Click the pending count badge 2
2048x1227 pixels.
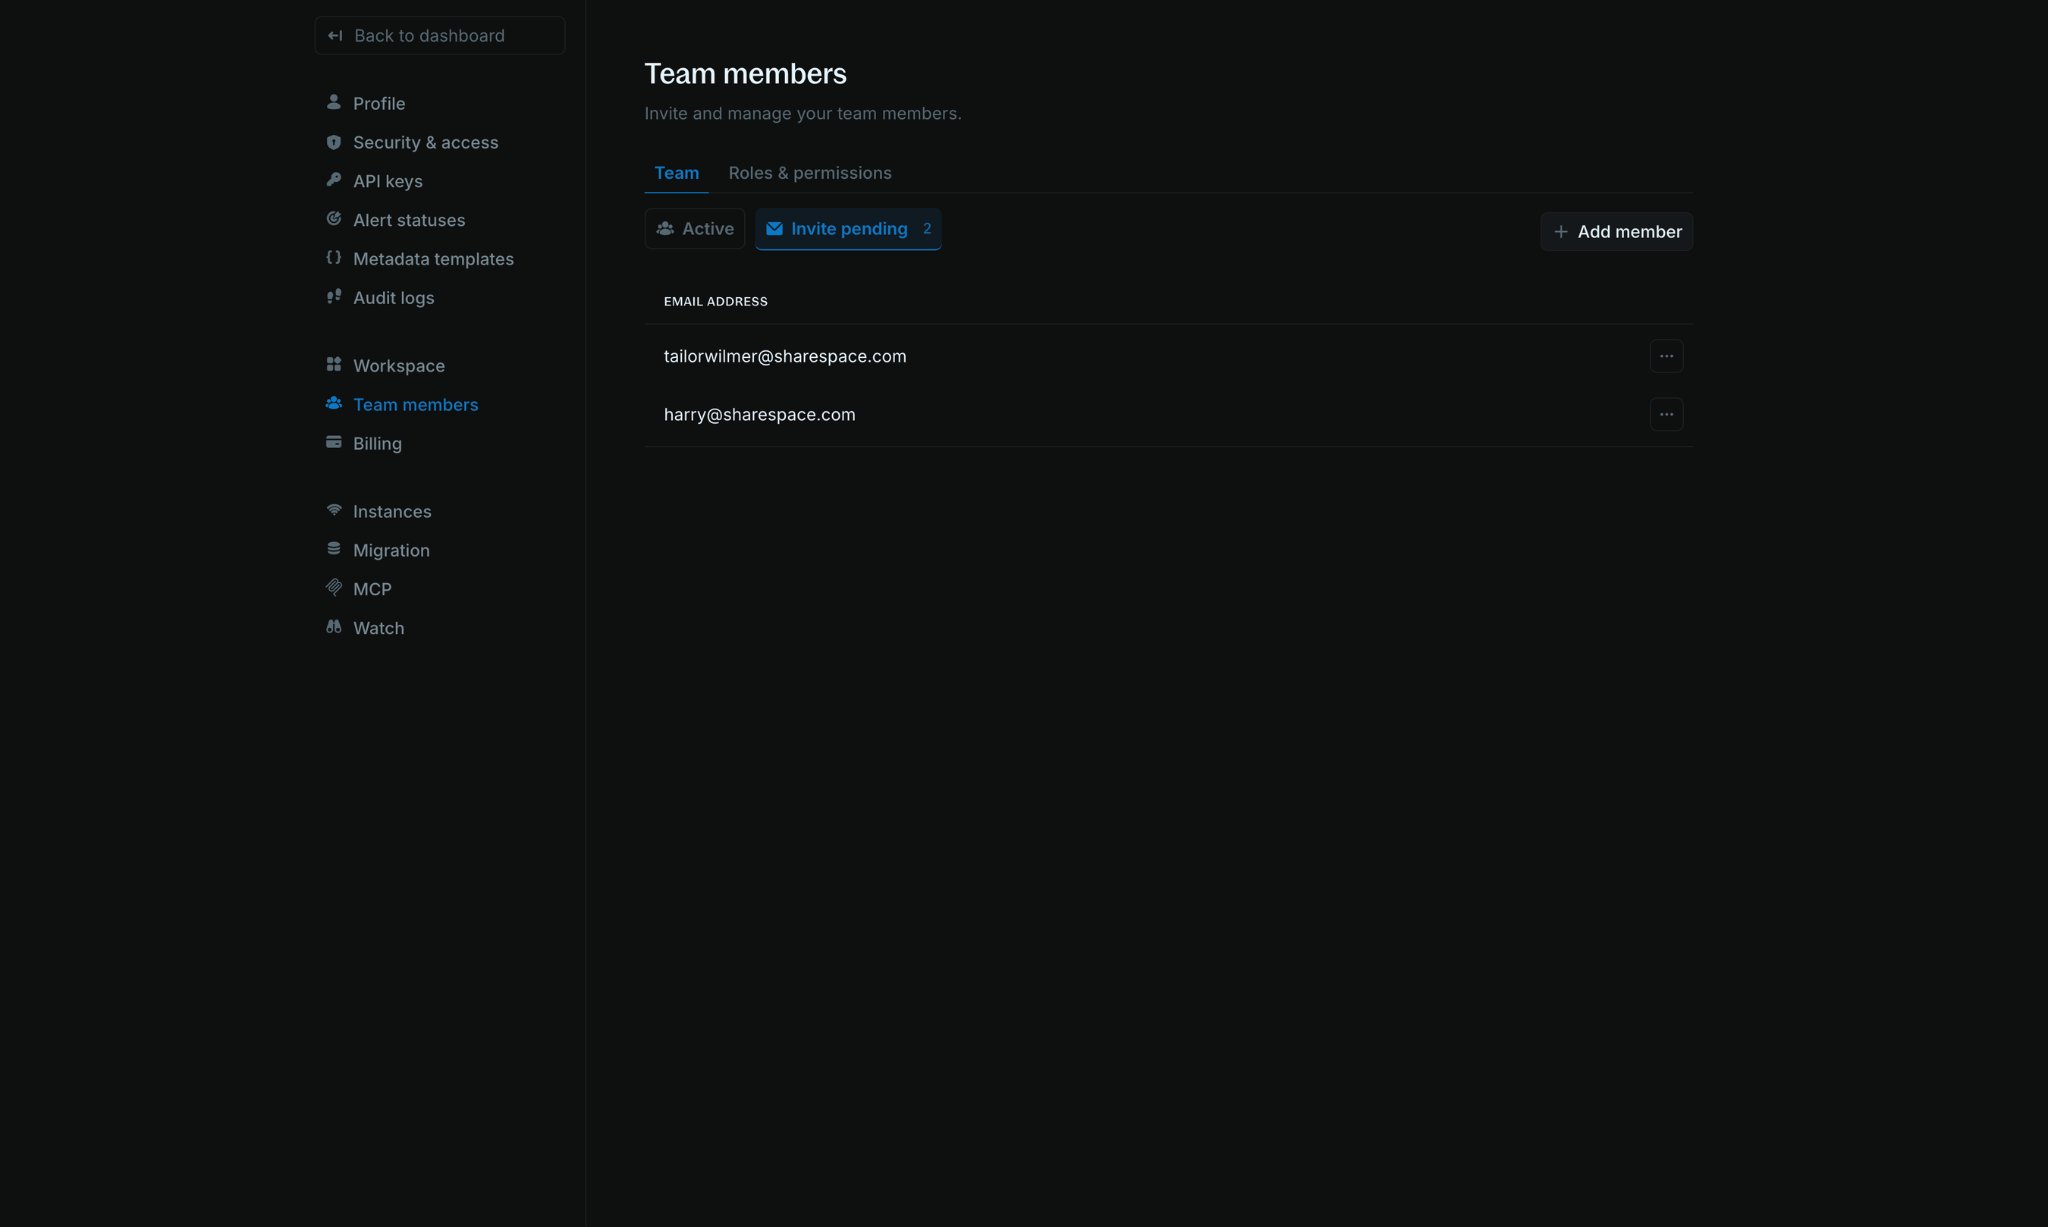point(927,229)
